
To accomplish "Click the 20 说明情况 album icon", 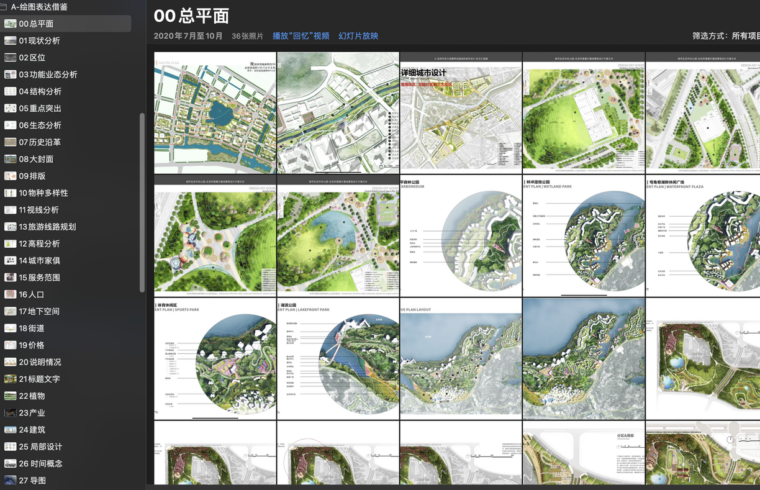I will [x=10, y=362].
